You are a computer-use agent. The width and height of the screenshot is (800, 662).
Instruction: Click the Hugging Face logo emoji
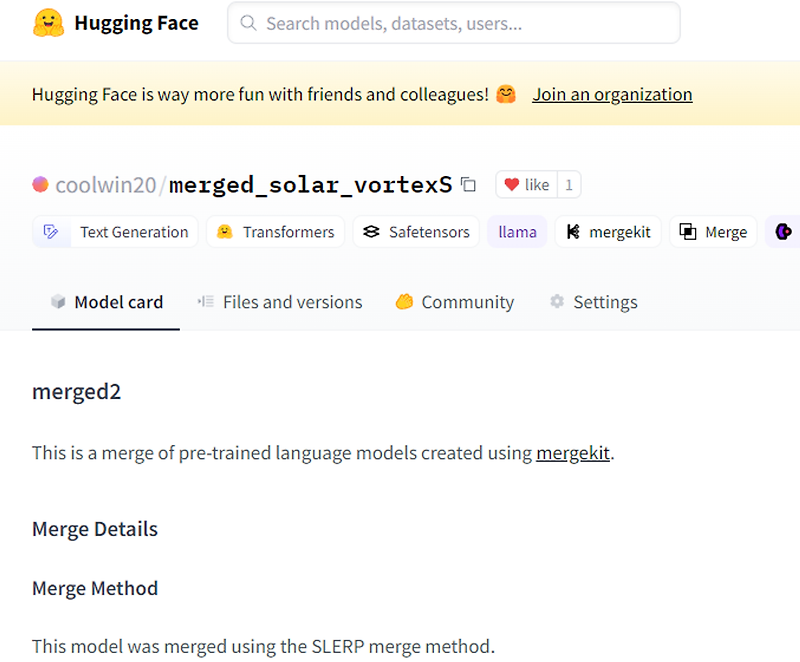coord(47,23)
